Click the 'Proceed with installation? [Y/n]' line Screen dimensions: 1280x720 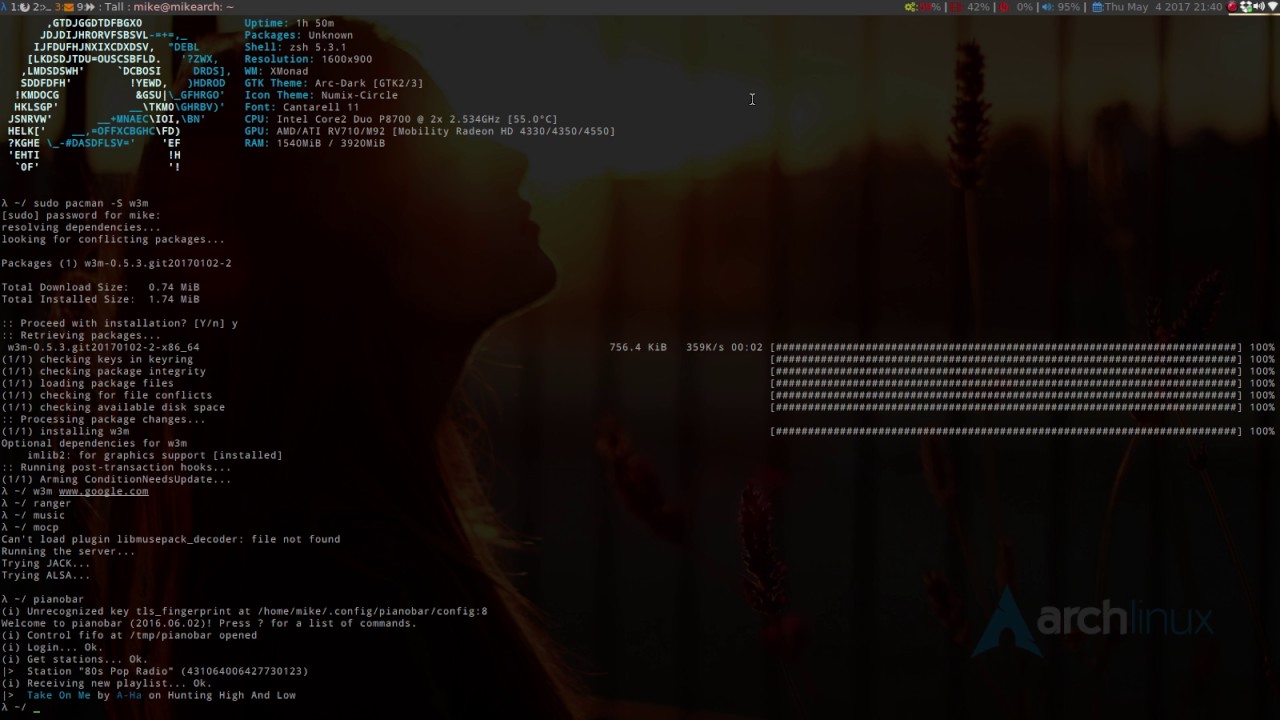[119, 323]
